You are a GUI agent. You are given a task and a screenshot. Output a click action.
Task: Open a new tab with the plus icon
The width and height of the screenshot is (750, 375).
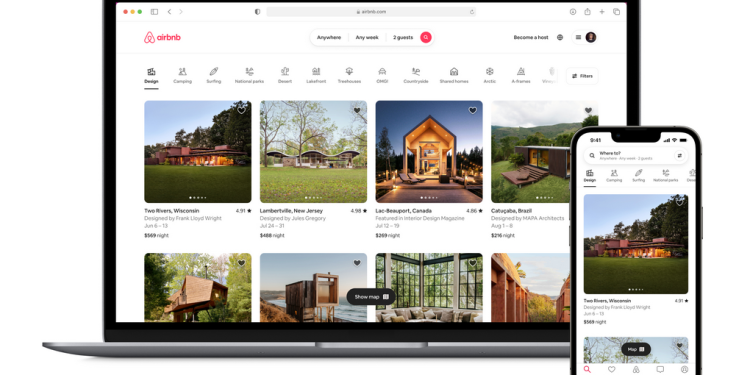(x=602, y=11)
